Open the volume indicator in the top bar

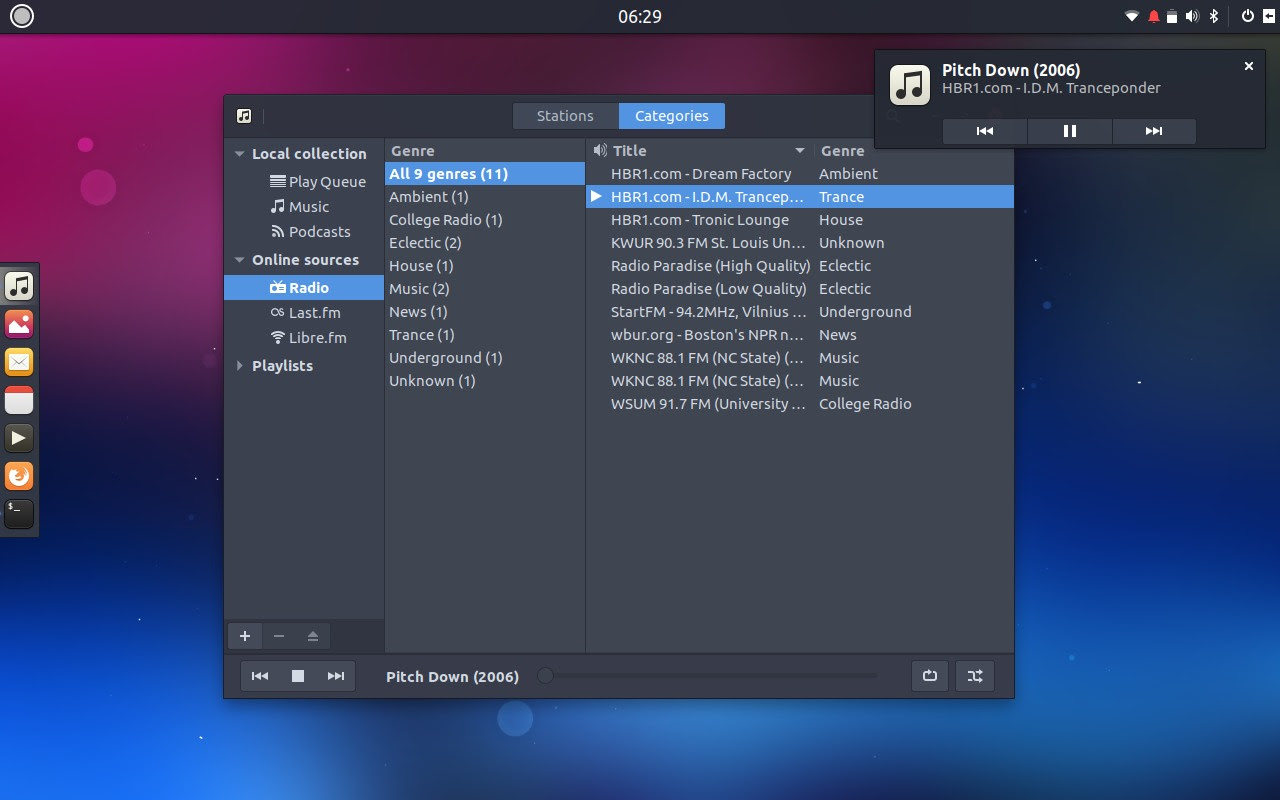(x=1192, y=16)
